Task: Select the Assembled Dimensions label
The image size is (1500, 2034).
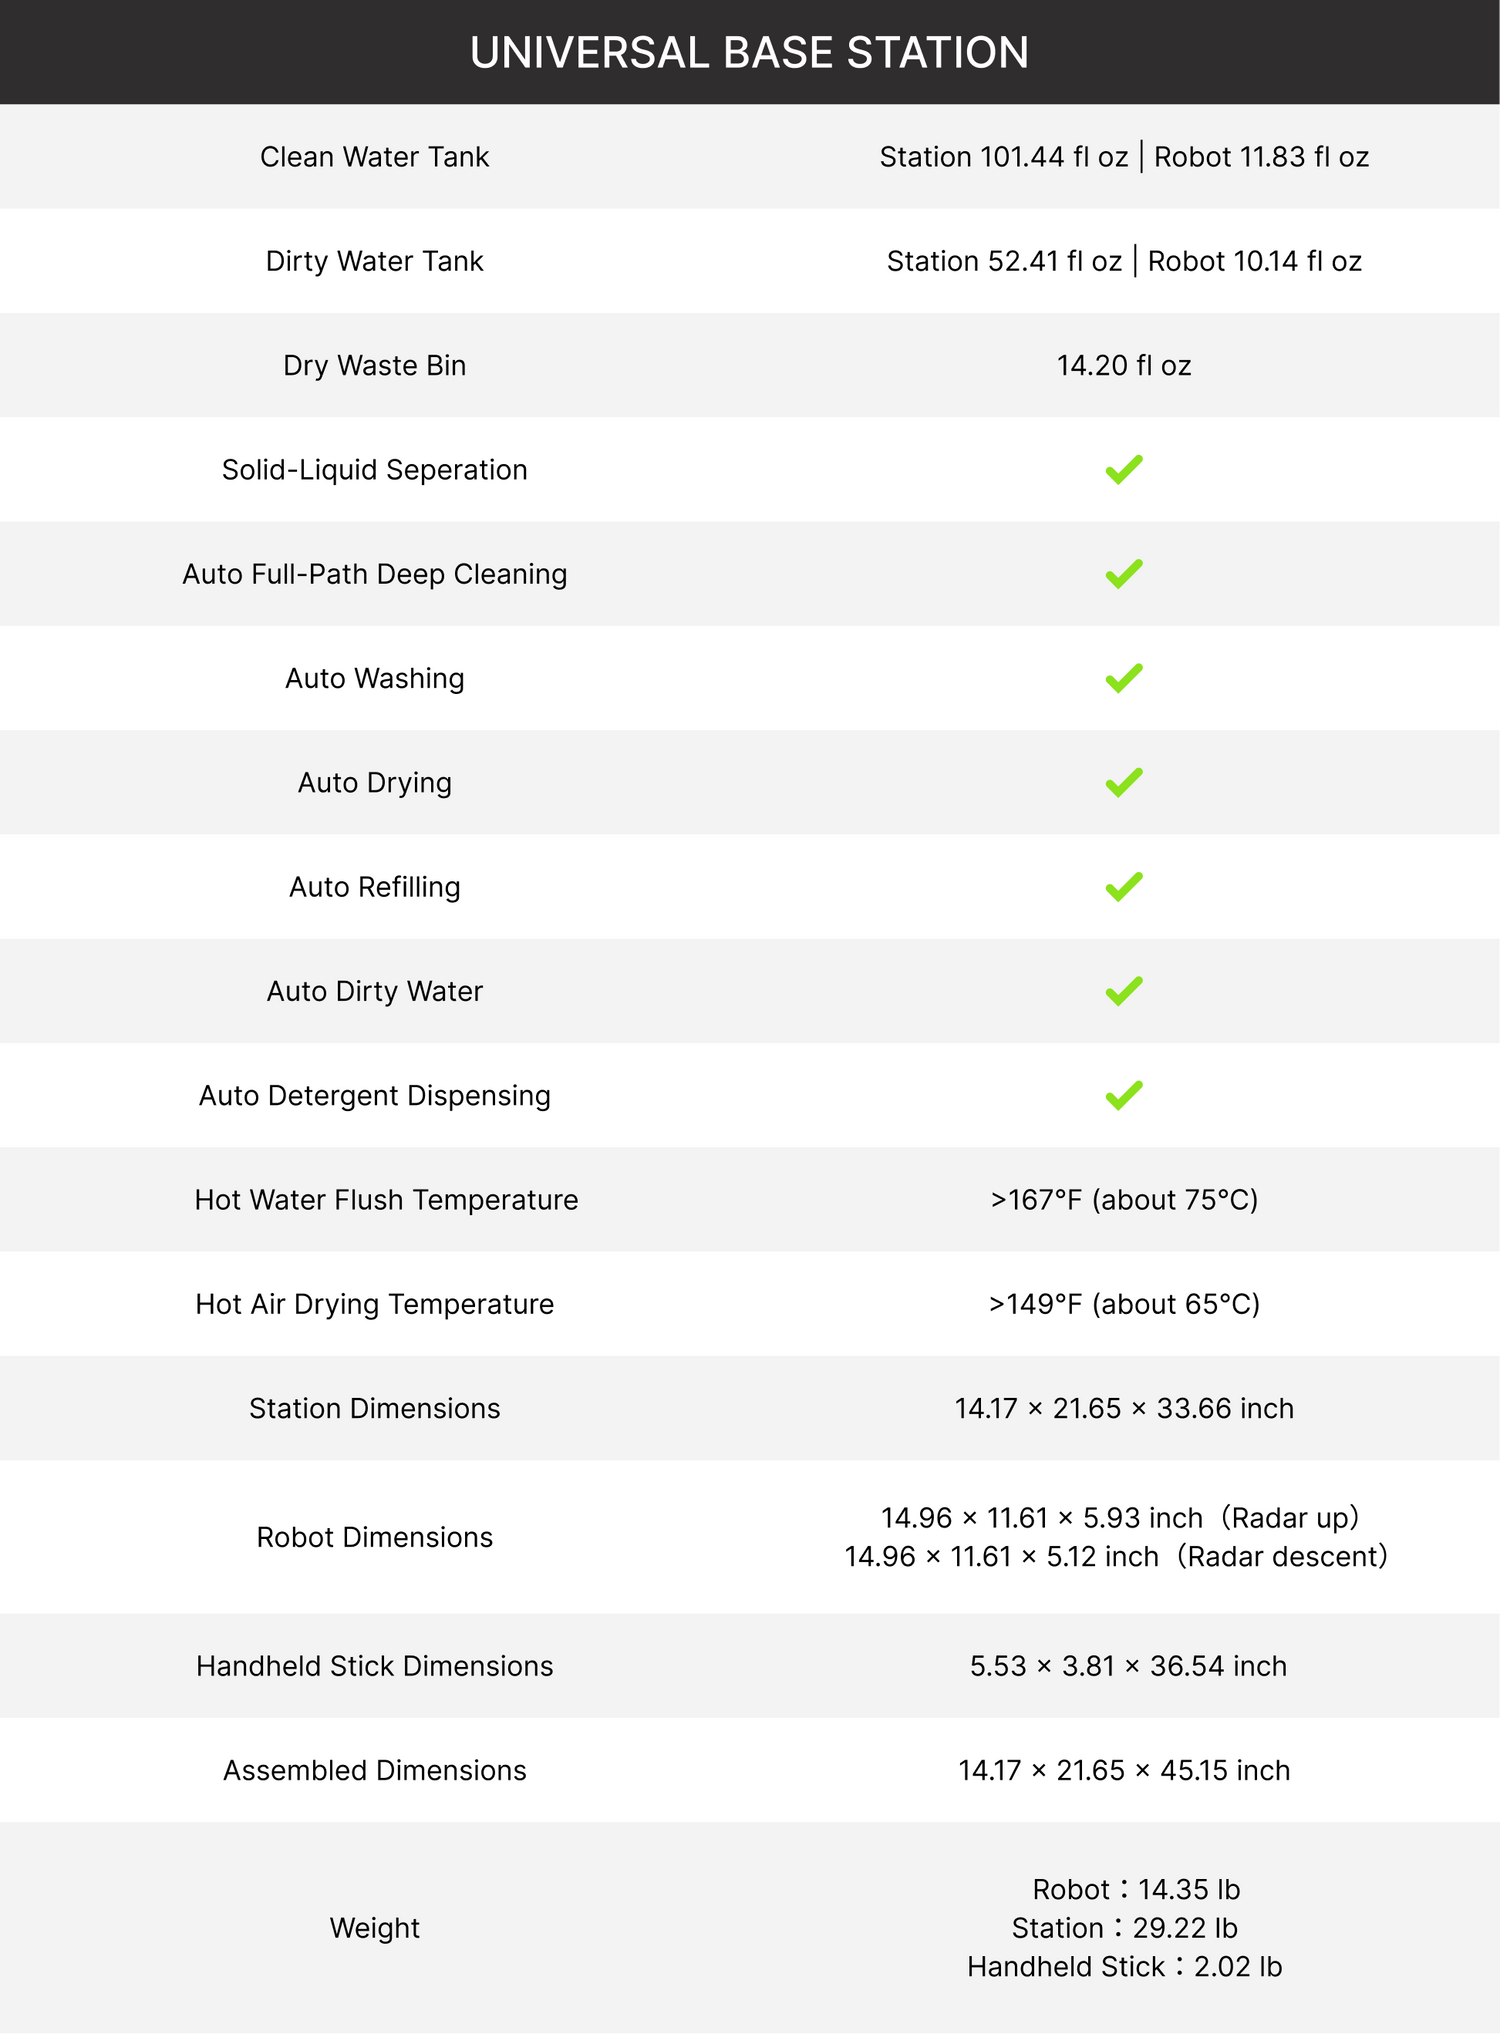Action: (x=374, y=1770)
